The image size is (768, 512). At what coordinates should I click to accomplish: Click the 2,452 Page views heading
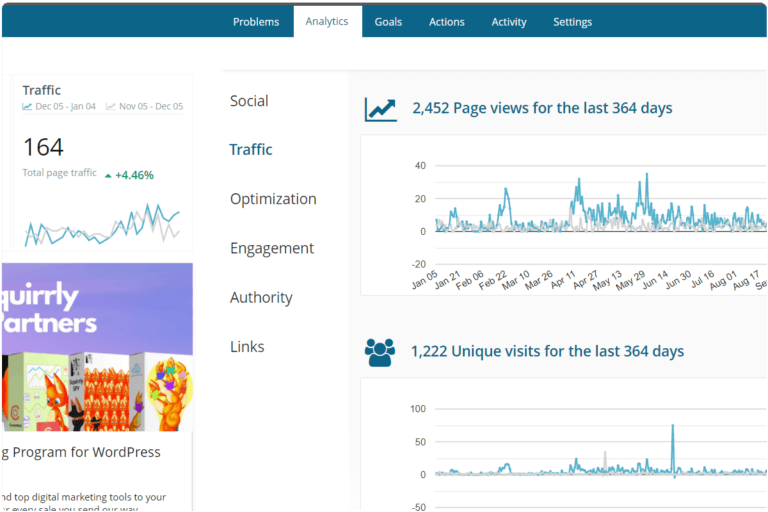542,108
